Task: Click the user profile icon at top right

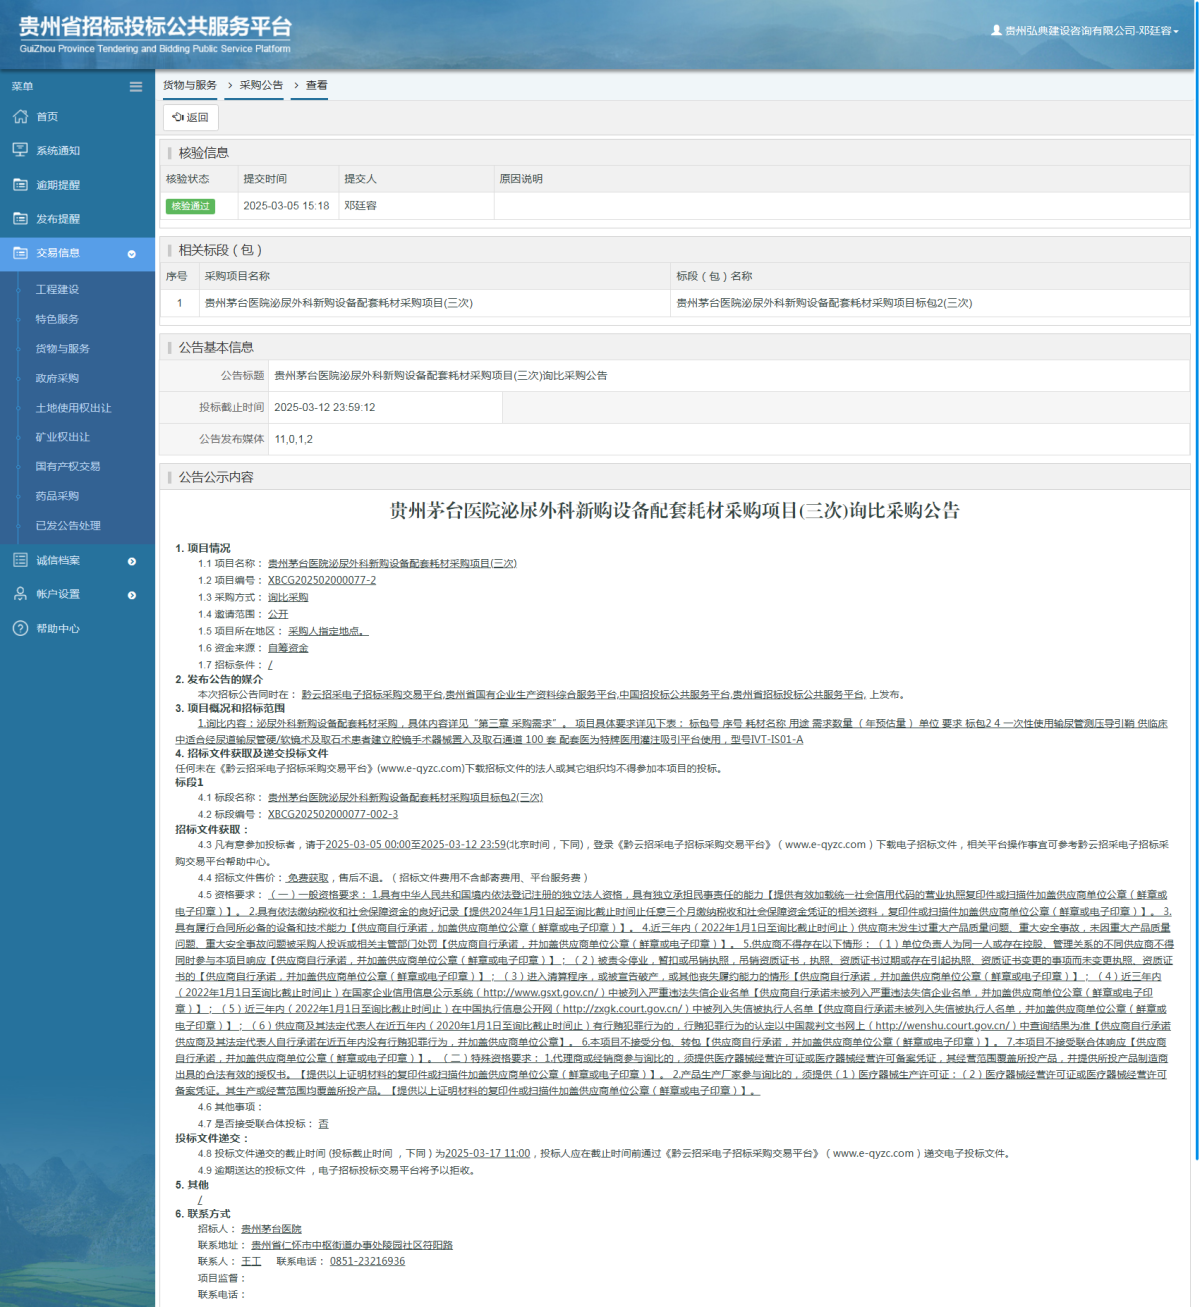Action: point(998,31)
